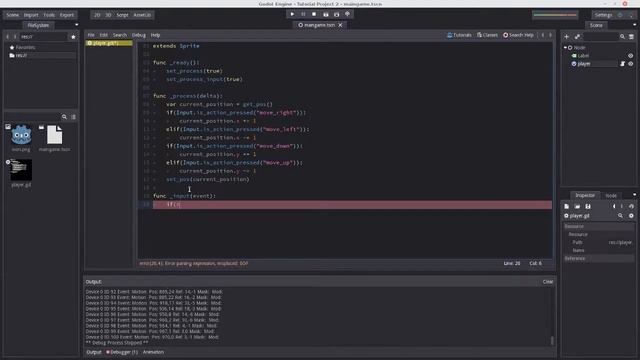
Task: Open the Export menu
Action: pos(67,15)
